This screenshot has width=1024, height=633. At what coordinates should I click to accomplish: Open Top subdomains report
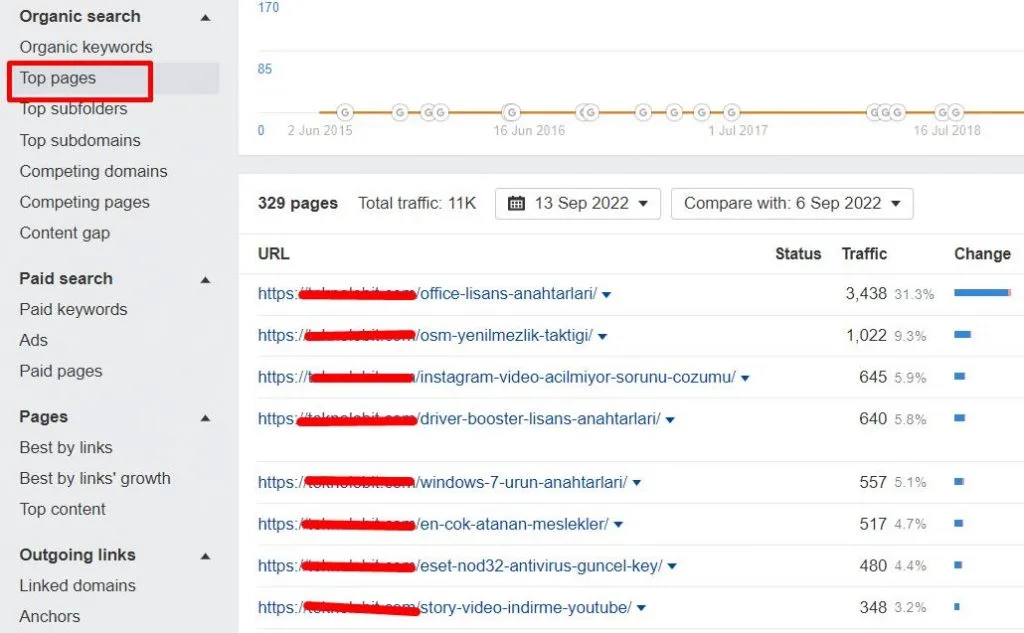tap(80, 140)
